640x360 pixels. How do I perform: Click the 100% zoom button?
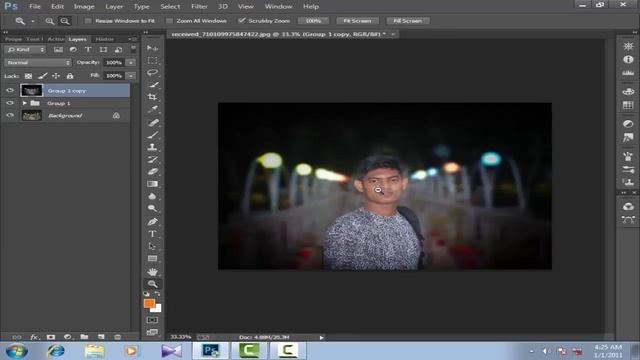click(313, 20)
